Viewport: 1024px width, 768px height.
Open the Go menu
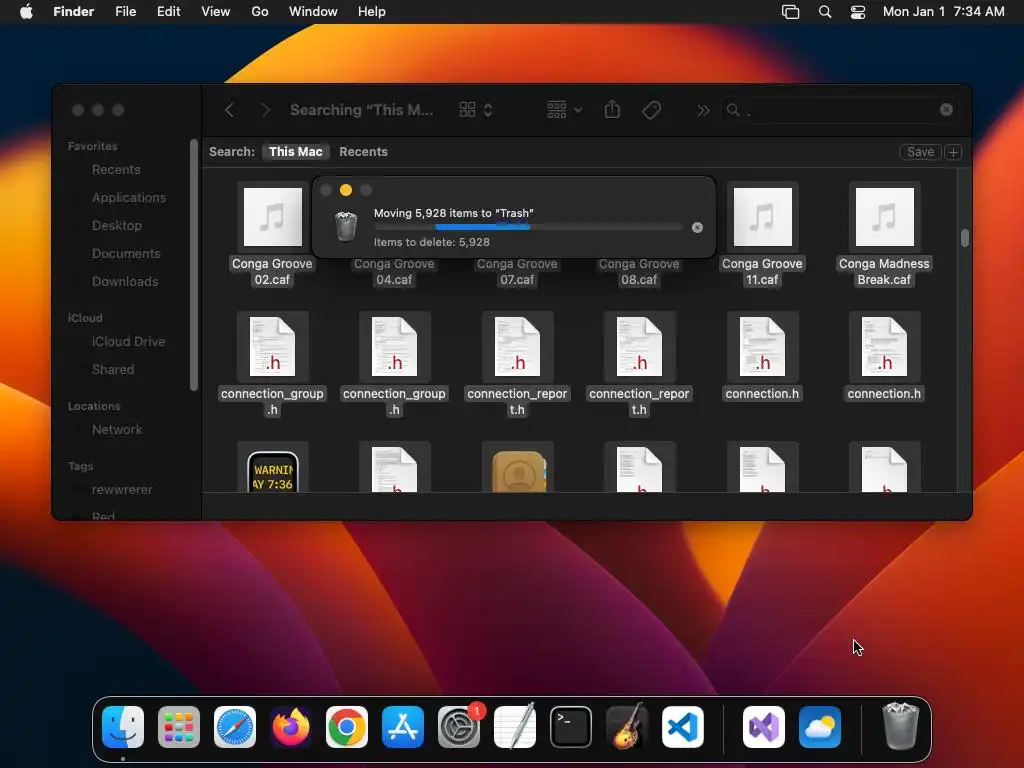[260, 12]
